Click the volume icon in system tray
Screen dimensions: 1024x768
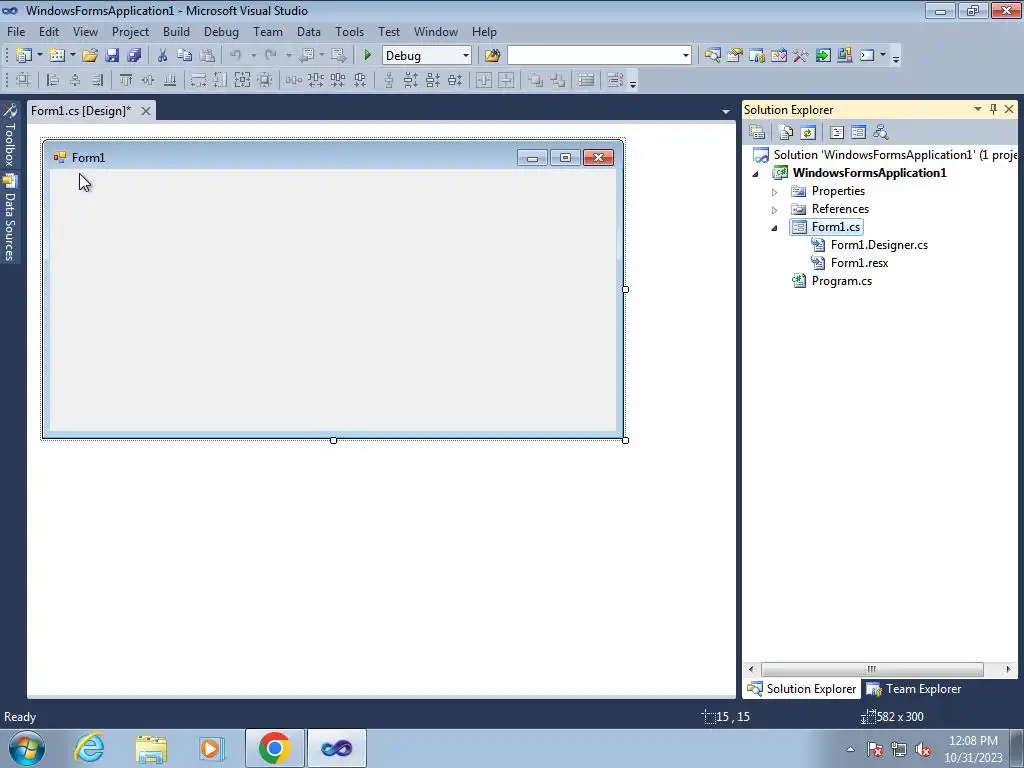923,749
